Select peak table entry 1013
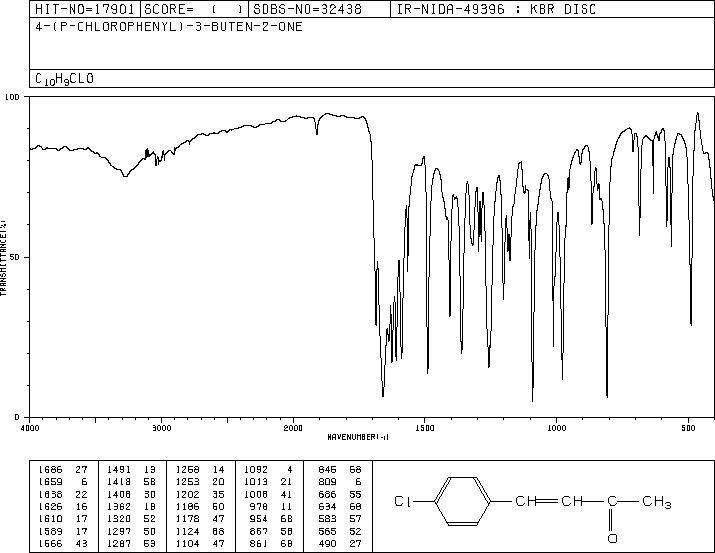The image size is (715, 553). point(269,482)
